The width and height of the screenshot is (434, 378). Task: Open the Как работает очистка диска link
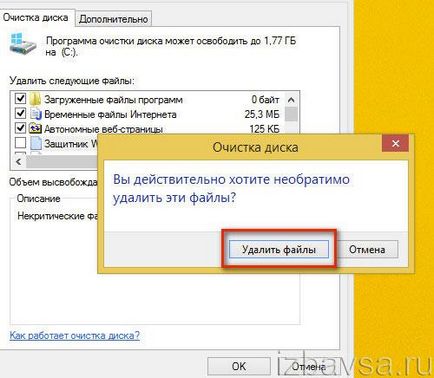pyautogui.click(x=75, y=335)
